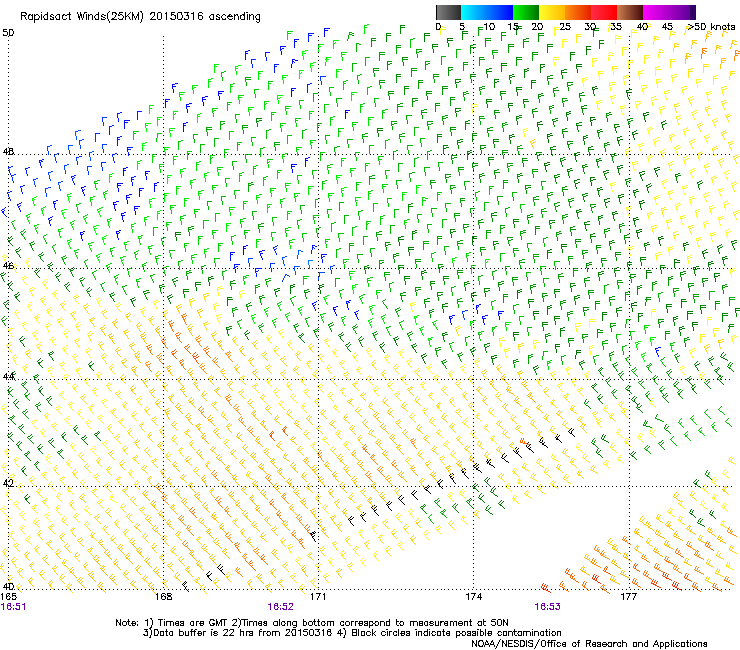Click the orange 25-30 knots color segment

click(578, 12)
